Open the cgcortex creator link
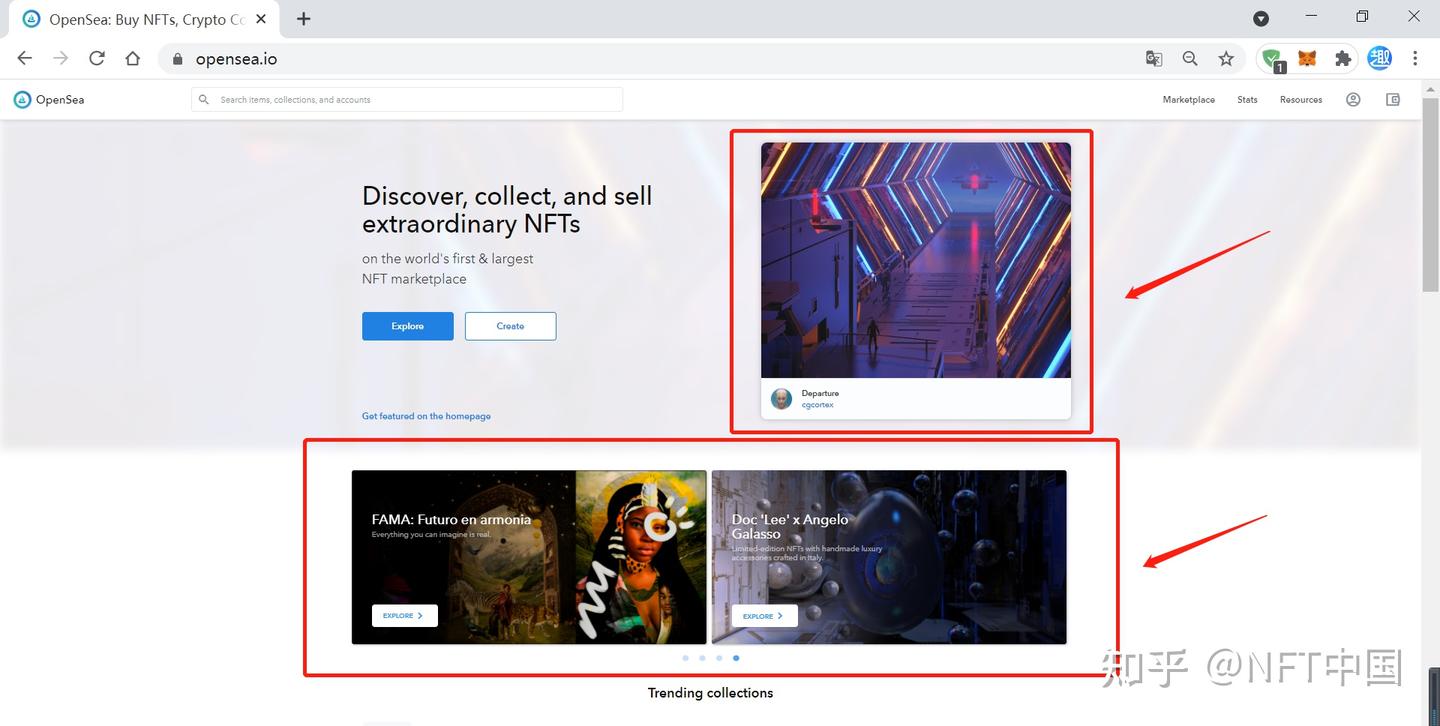The height and width of the screenshot is (726, 1440). coord(817,405)
